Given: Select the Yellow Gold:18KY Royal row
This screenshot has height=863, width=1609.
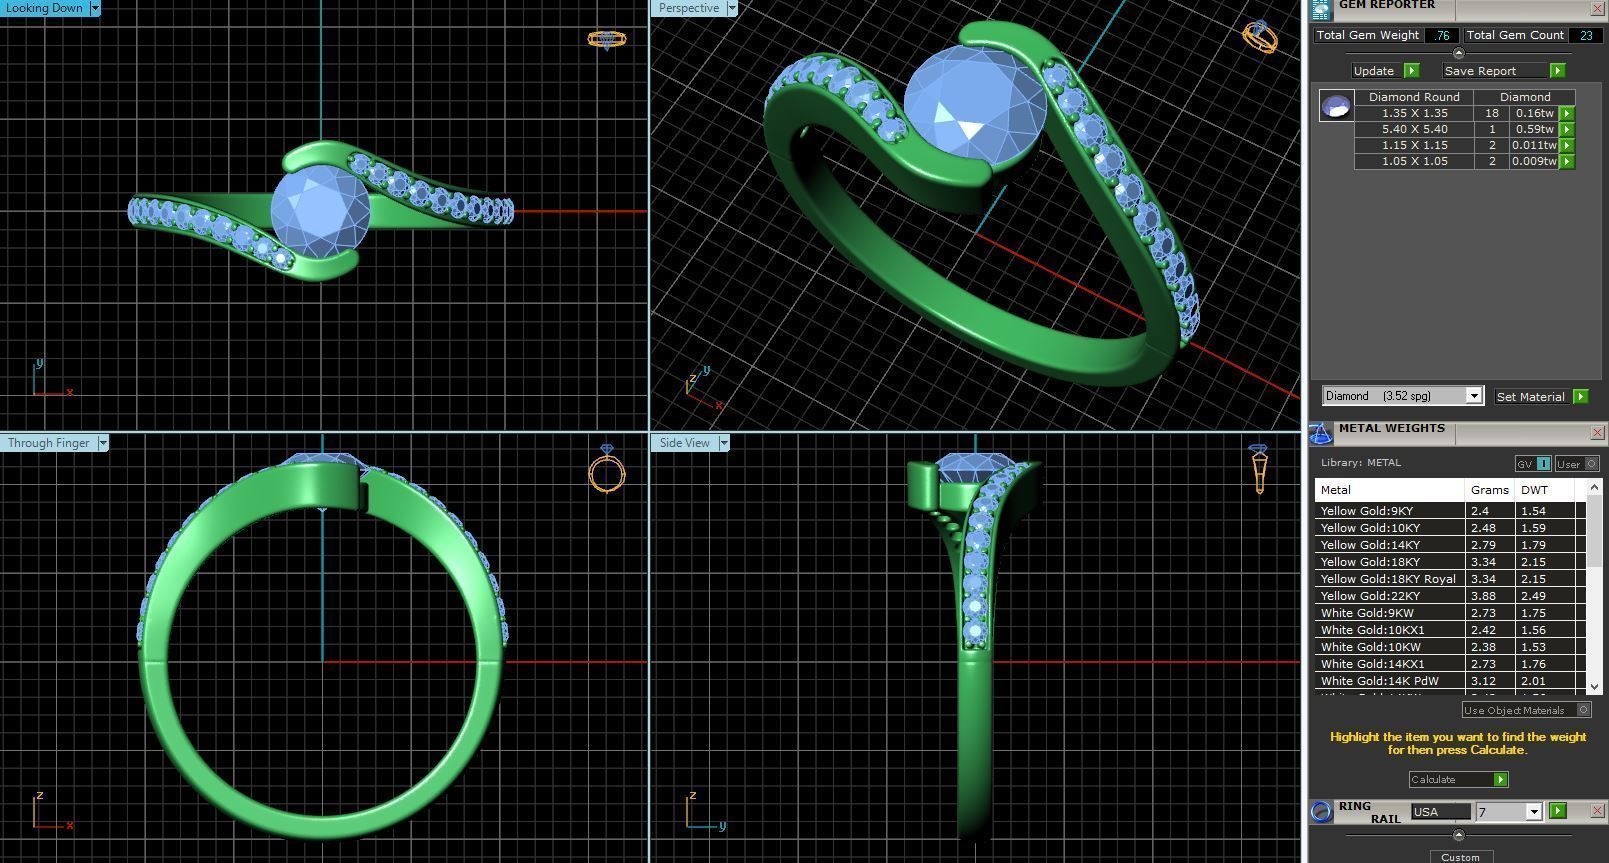Looking at the screenshot, I should coord(1450,579).
